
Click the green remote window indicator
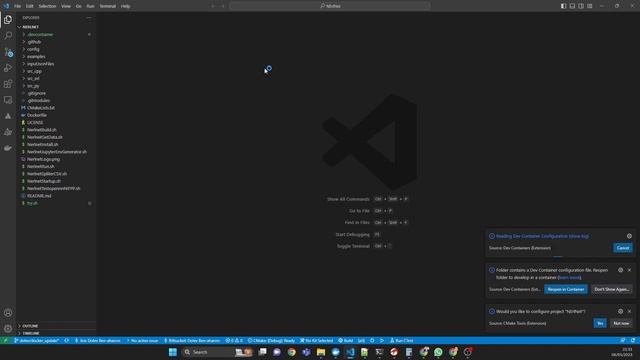5,340
